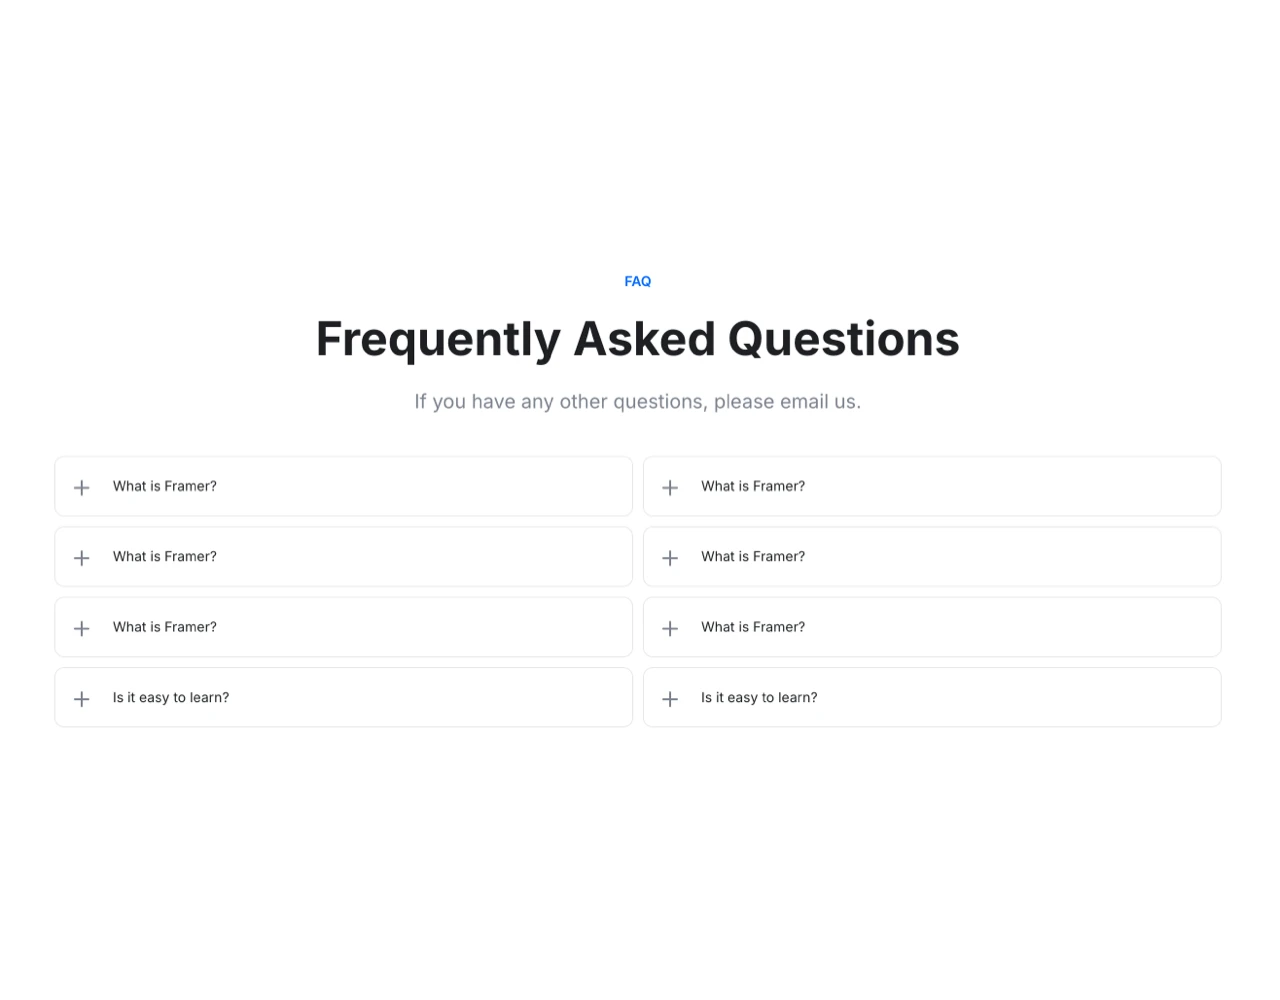Click the subtitle below the FAQ heading
The width and height of the screenshot is (1280, 1000).
click(x=637, y=401)
